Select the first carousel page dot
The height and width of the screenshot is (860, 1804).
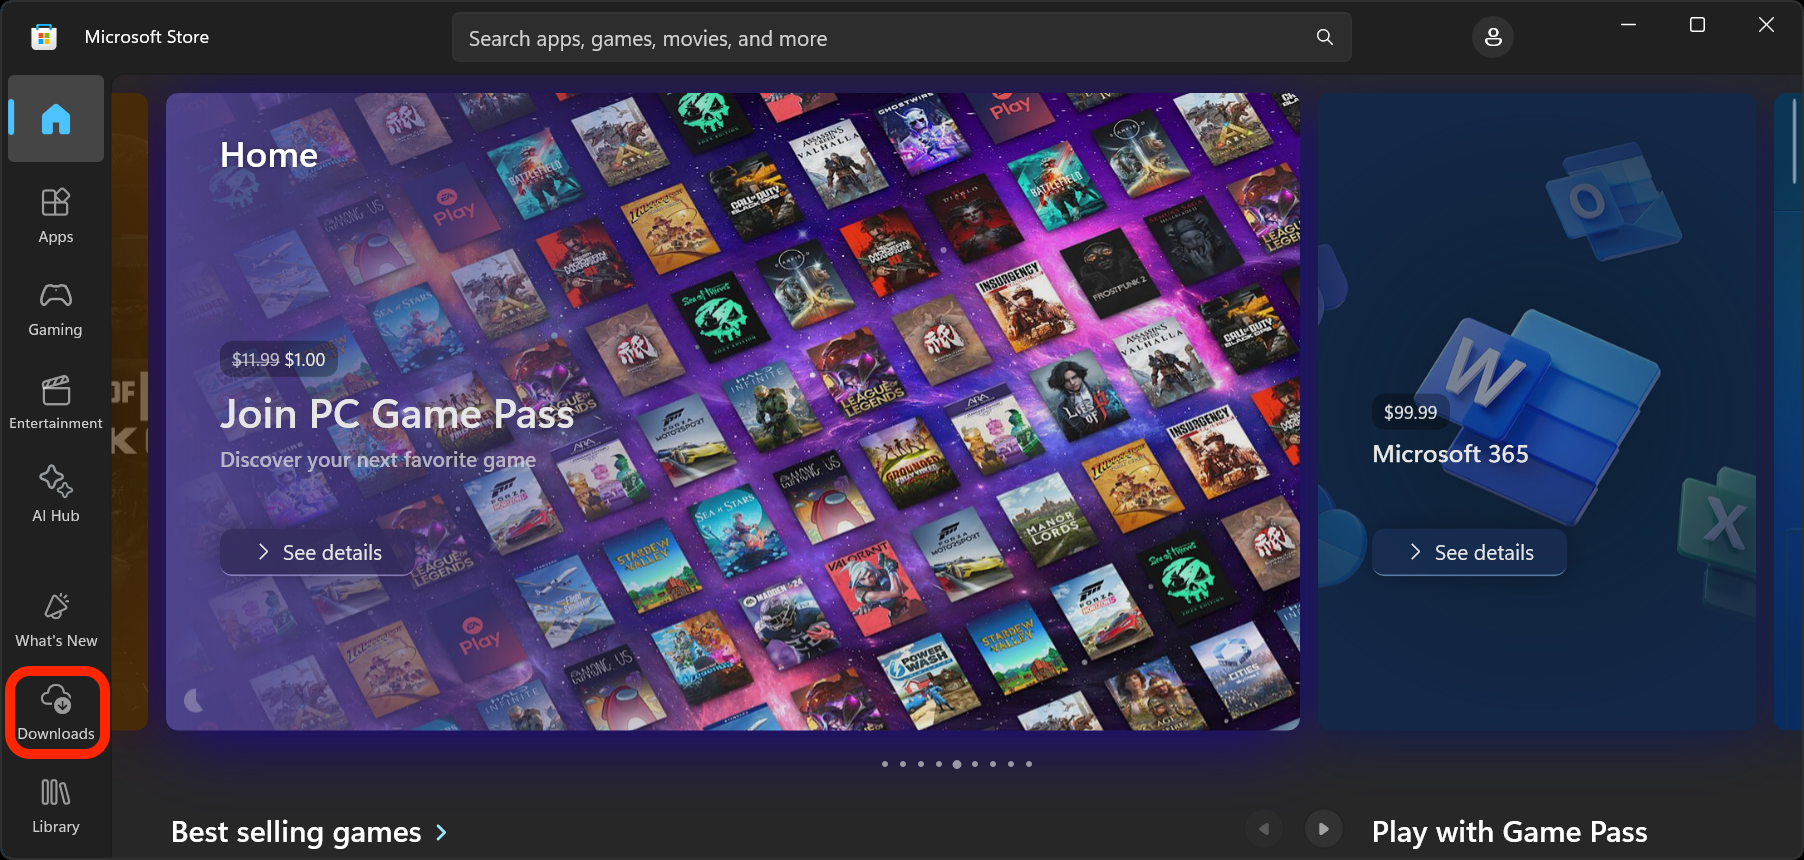click(x=885, y=764)
